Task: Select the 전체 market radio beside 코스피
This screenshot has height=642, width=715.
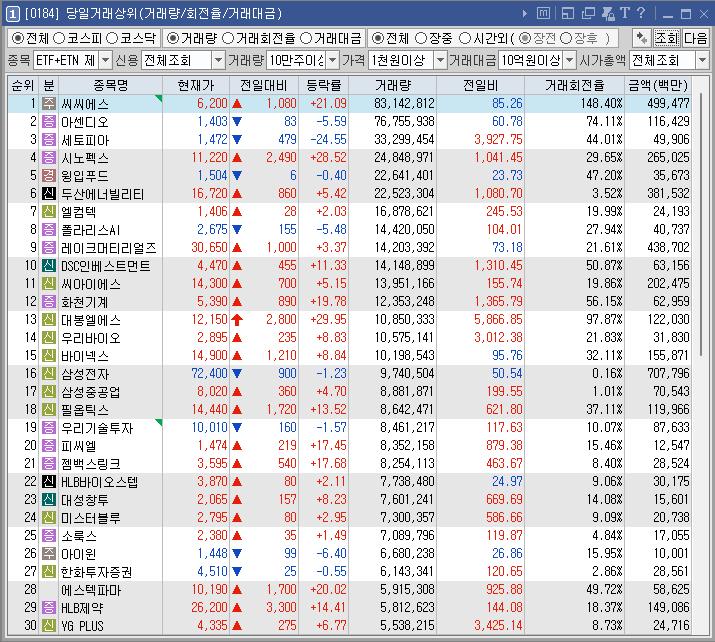Action: [18, 38]
